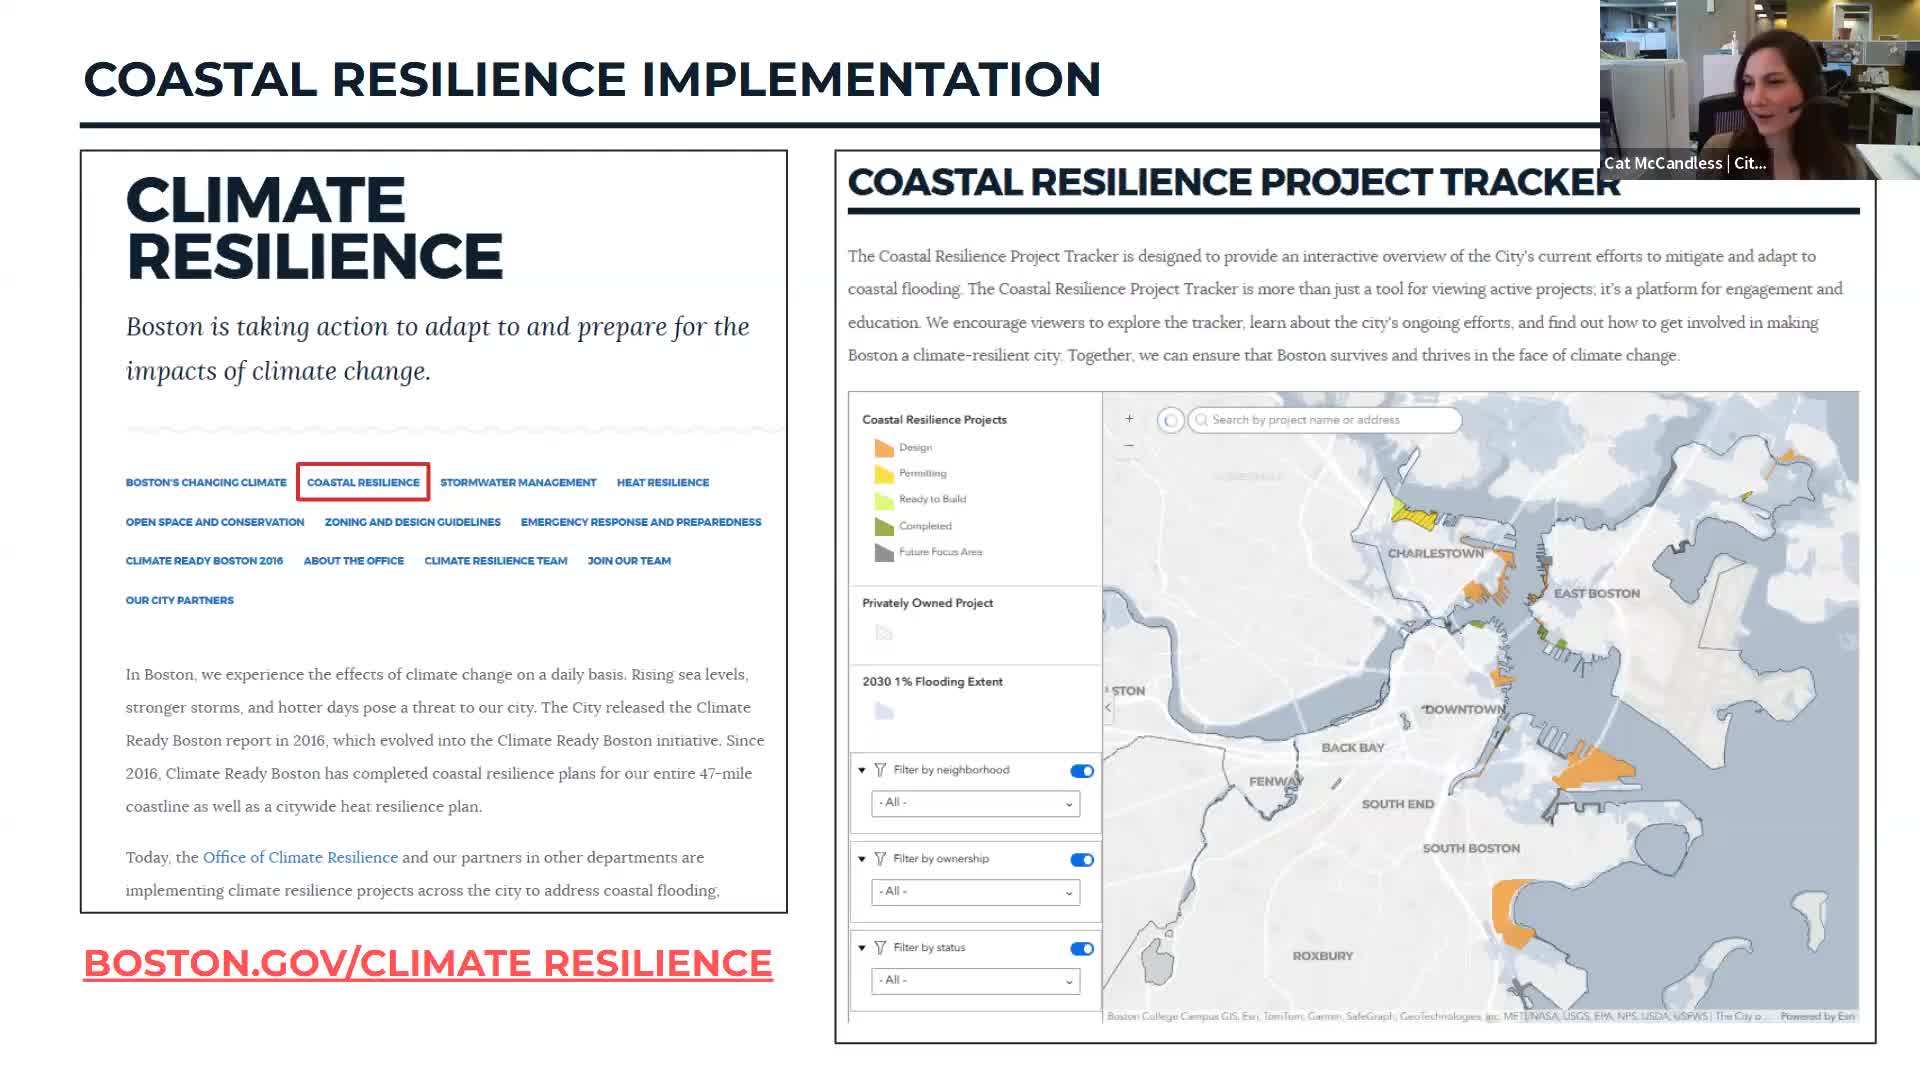Open the boston.gov/climate resilience URL

coord(428,963)
